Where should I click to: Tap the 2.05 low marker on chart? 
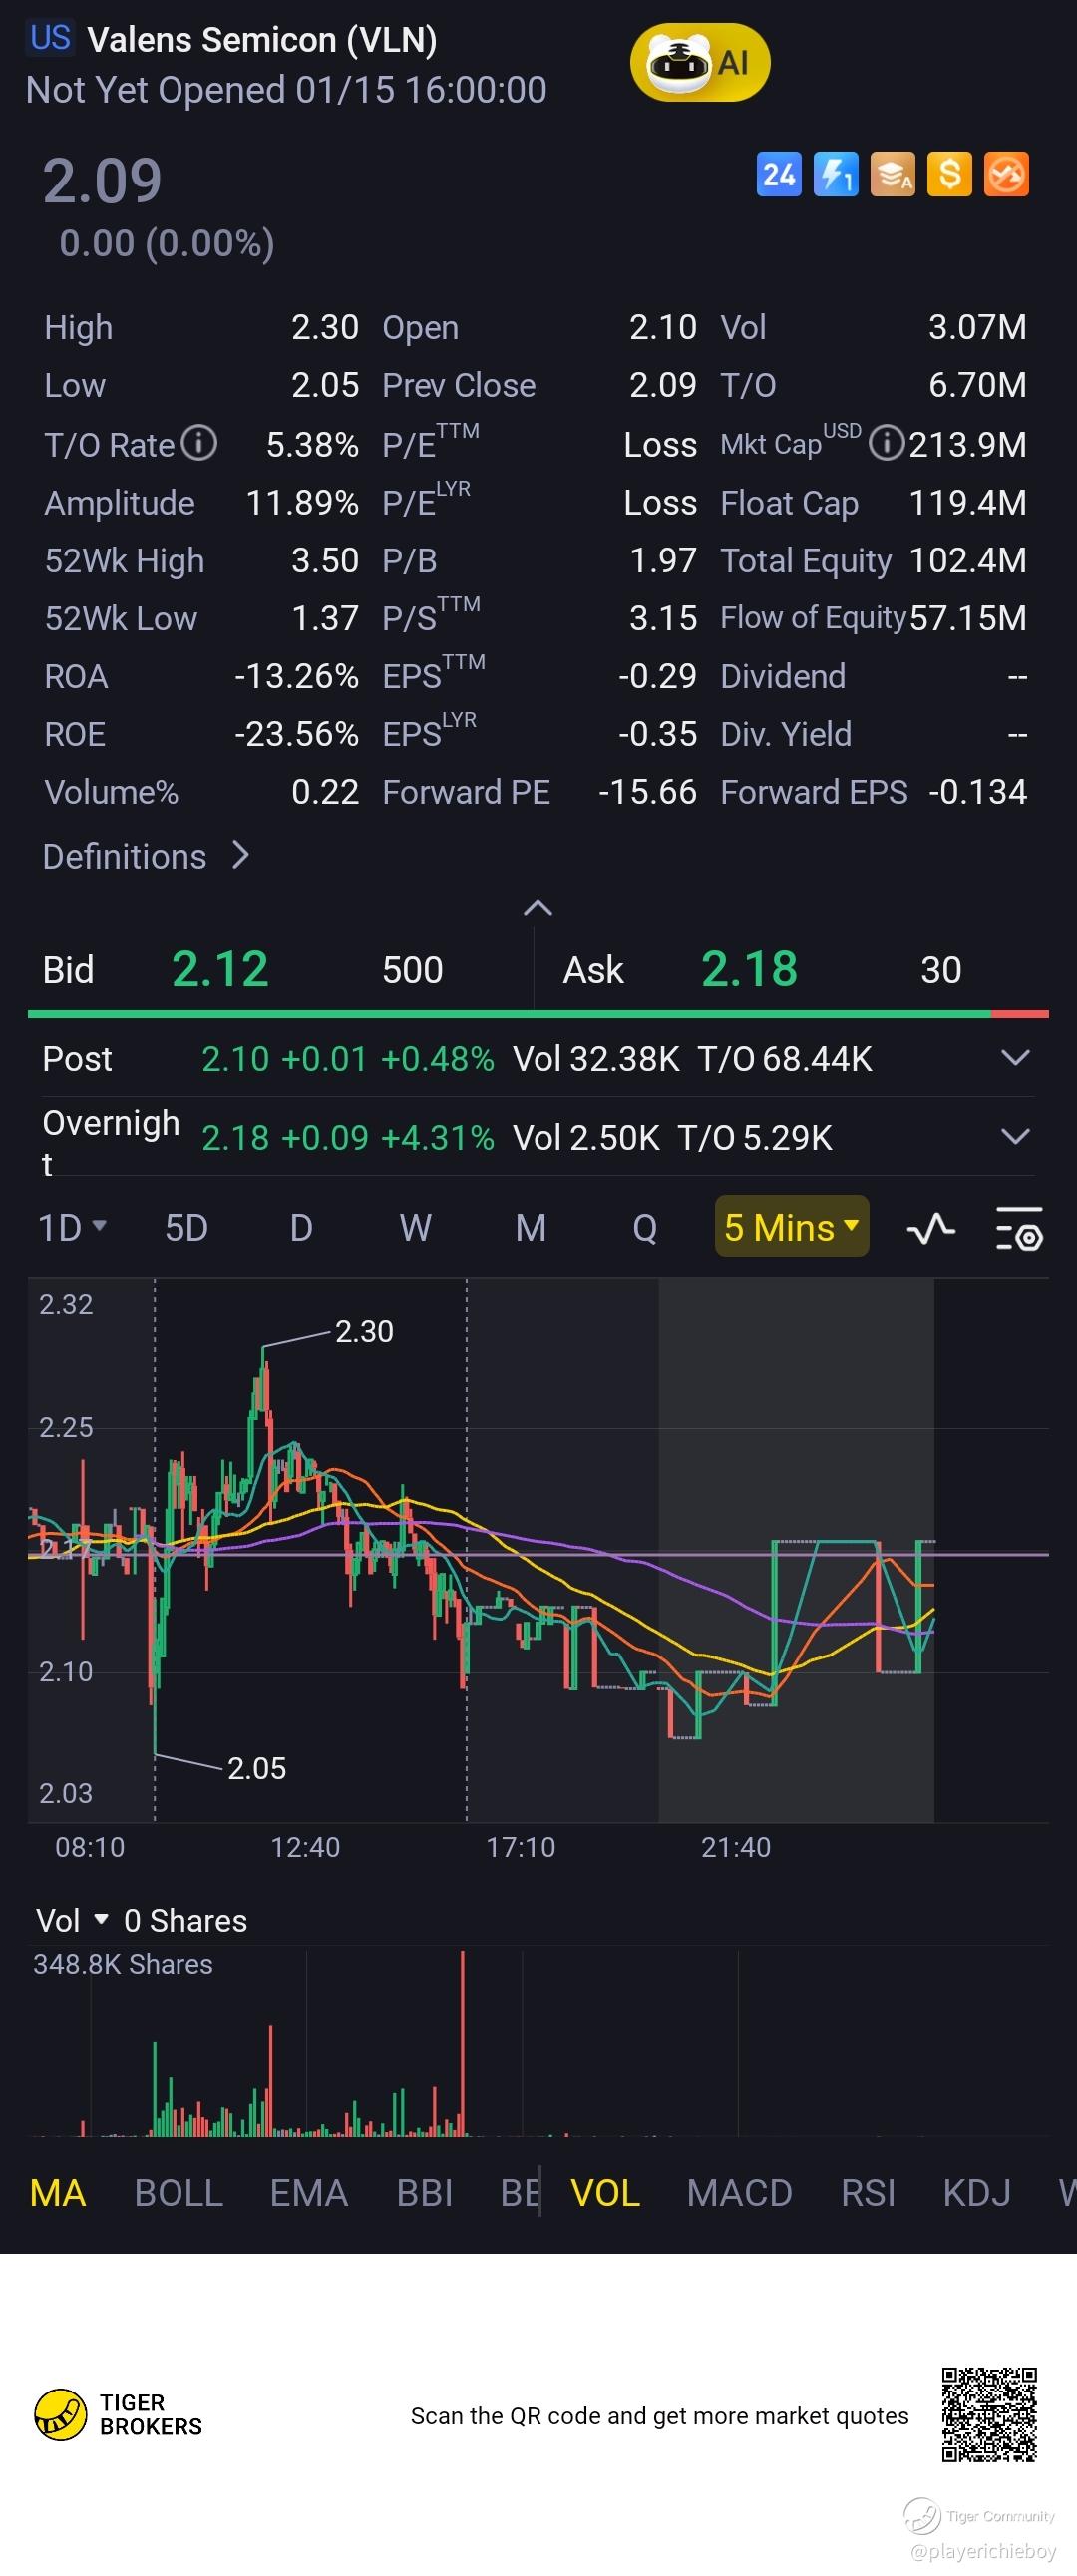(257, 1768)
